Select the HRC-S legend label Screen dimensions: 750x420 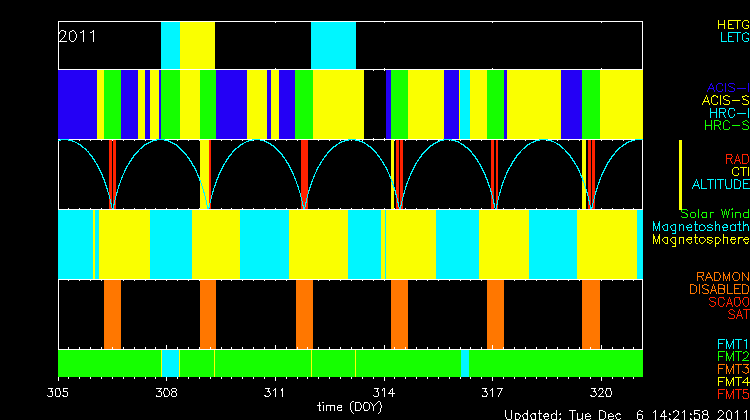point(725,126)
